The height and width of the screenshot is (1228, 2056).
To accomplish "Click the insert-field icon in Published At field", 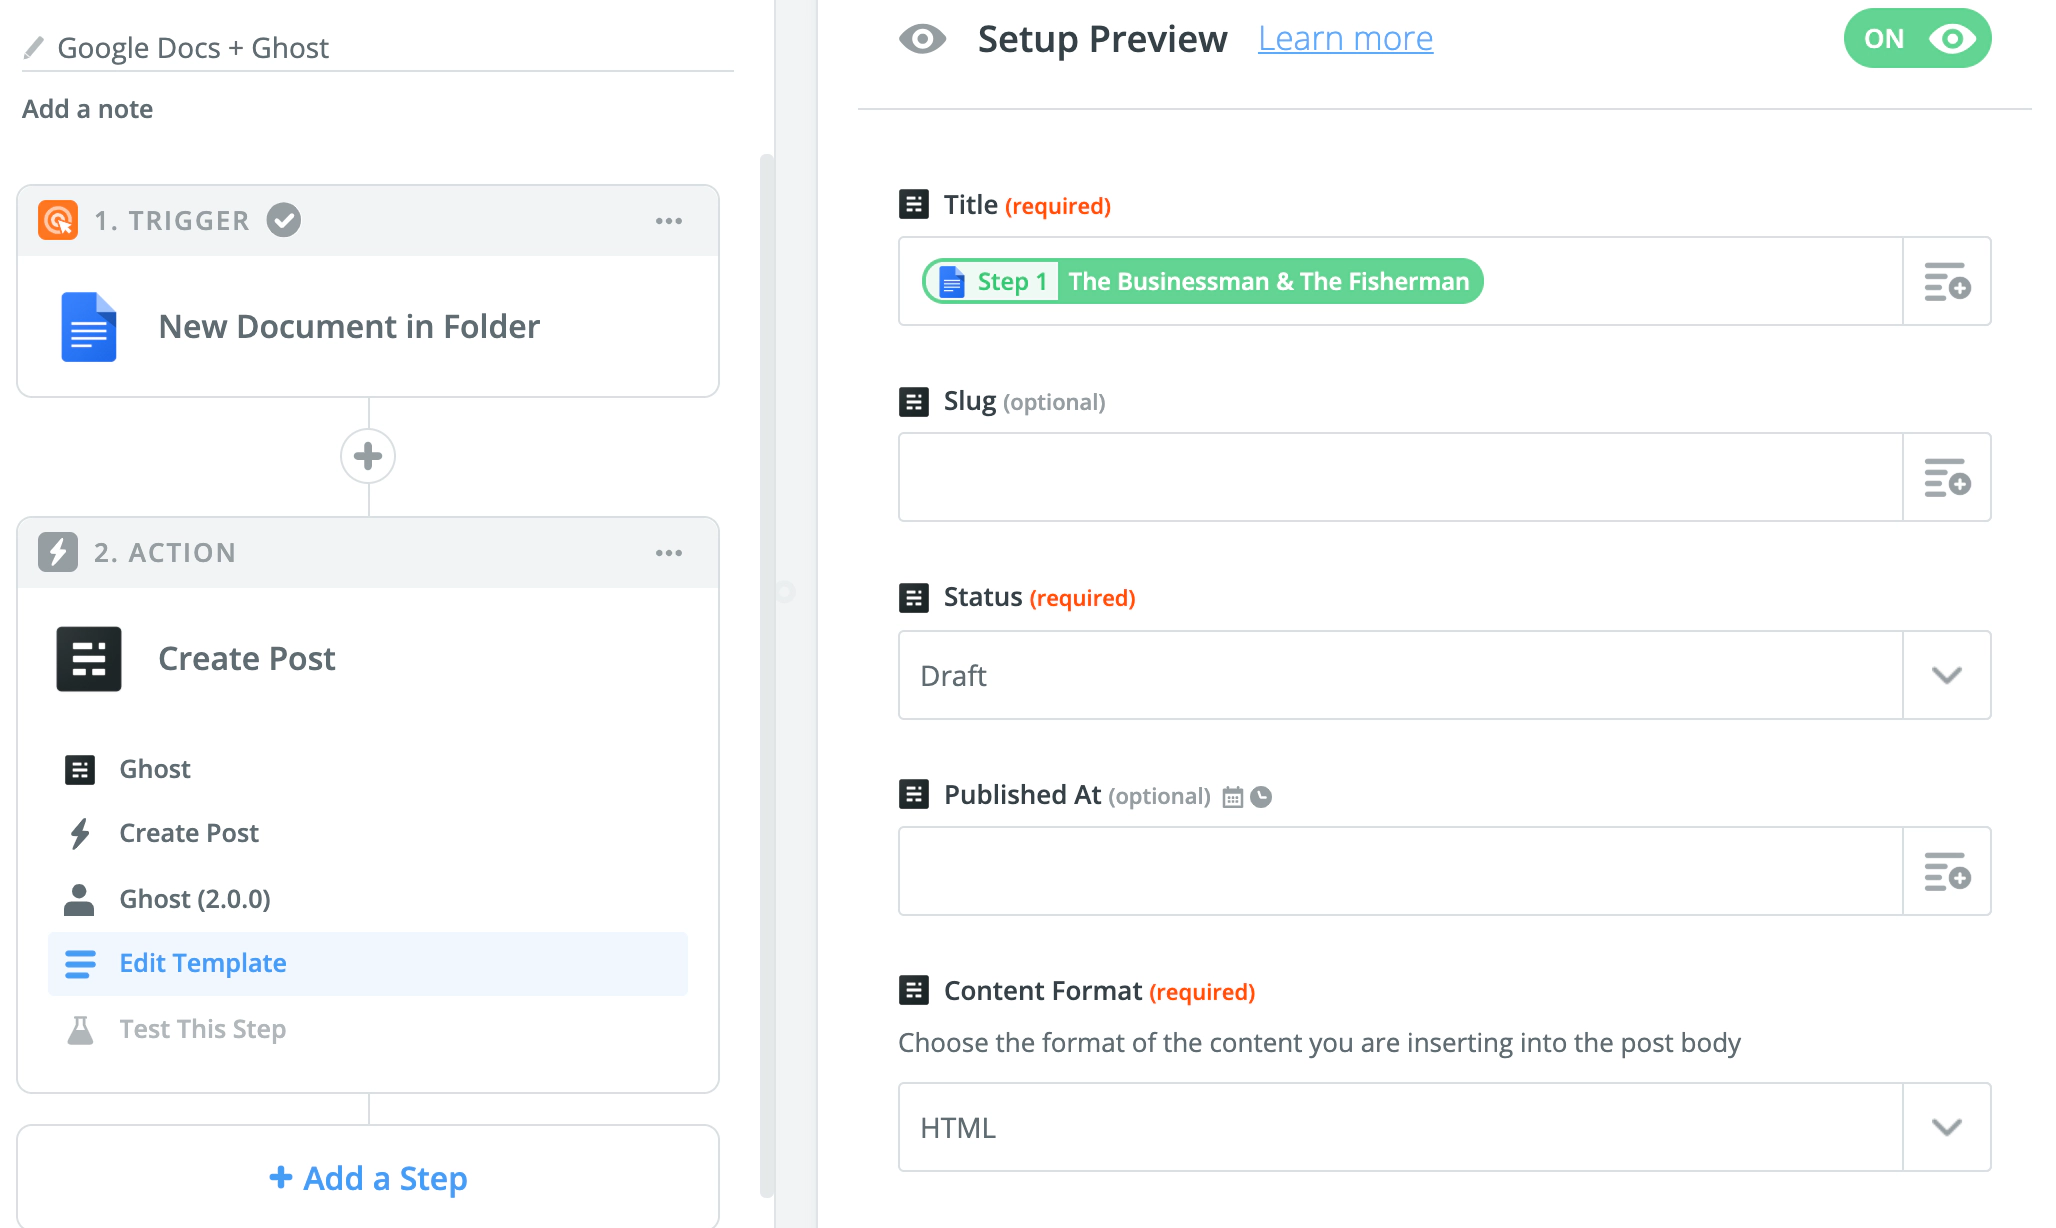I will point(1946,872).
